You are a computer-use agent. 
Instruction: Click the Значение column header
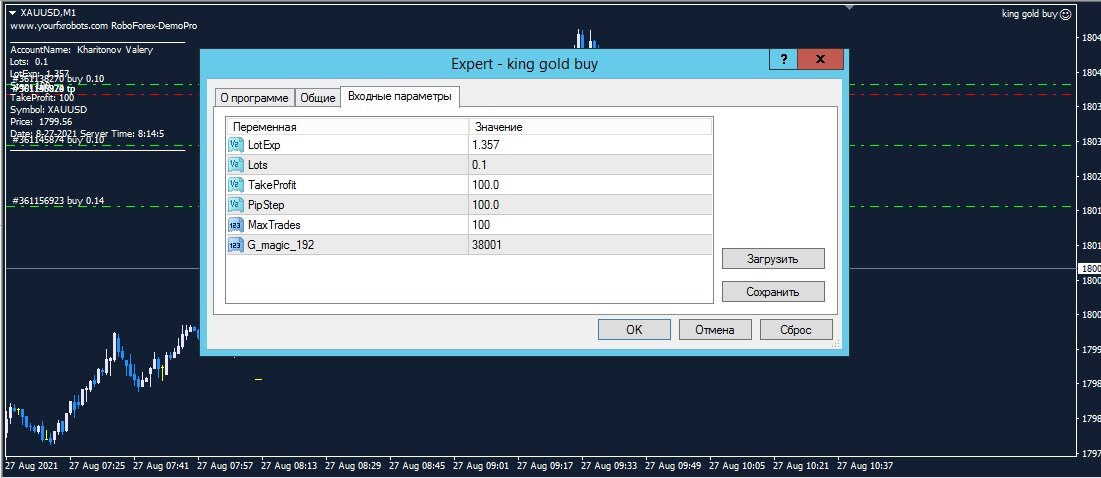tap(590, 127)
